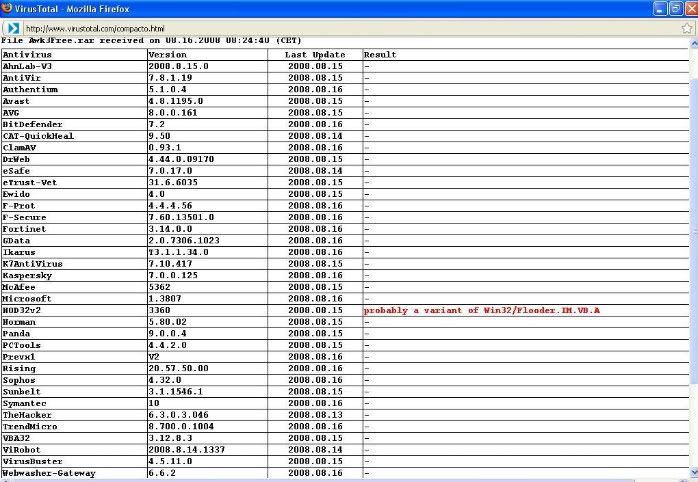Click the TrendMicro row name
This screenshot has height=482, width=698.
pyautogui.click(x=30, y=426)
